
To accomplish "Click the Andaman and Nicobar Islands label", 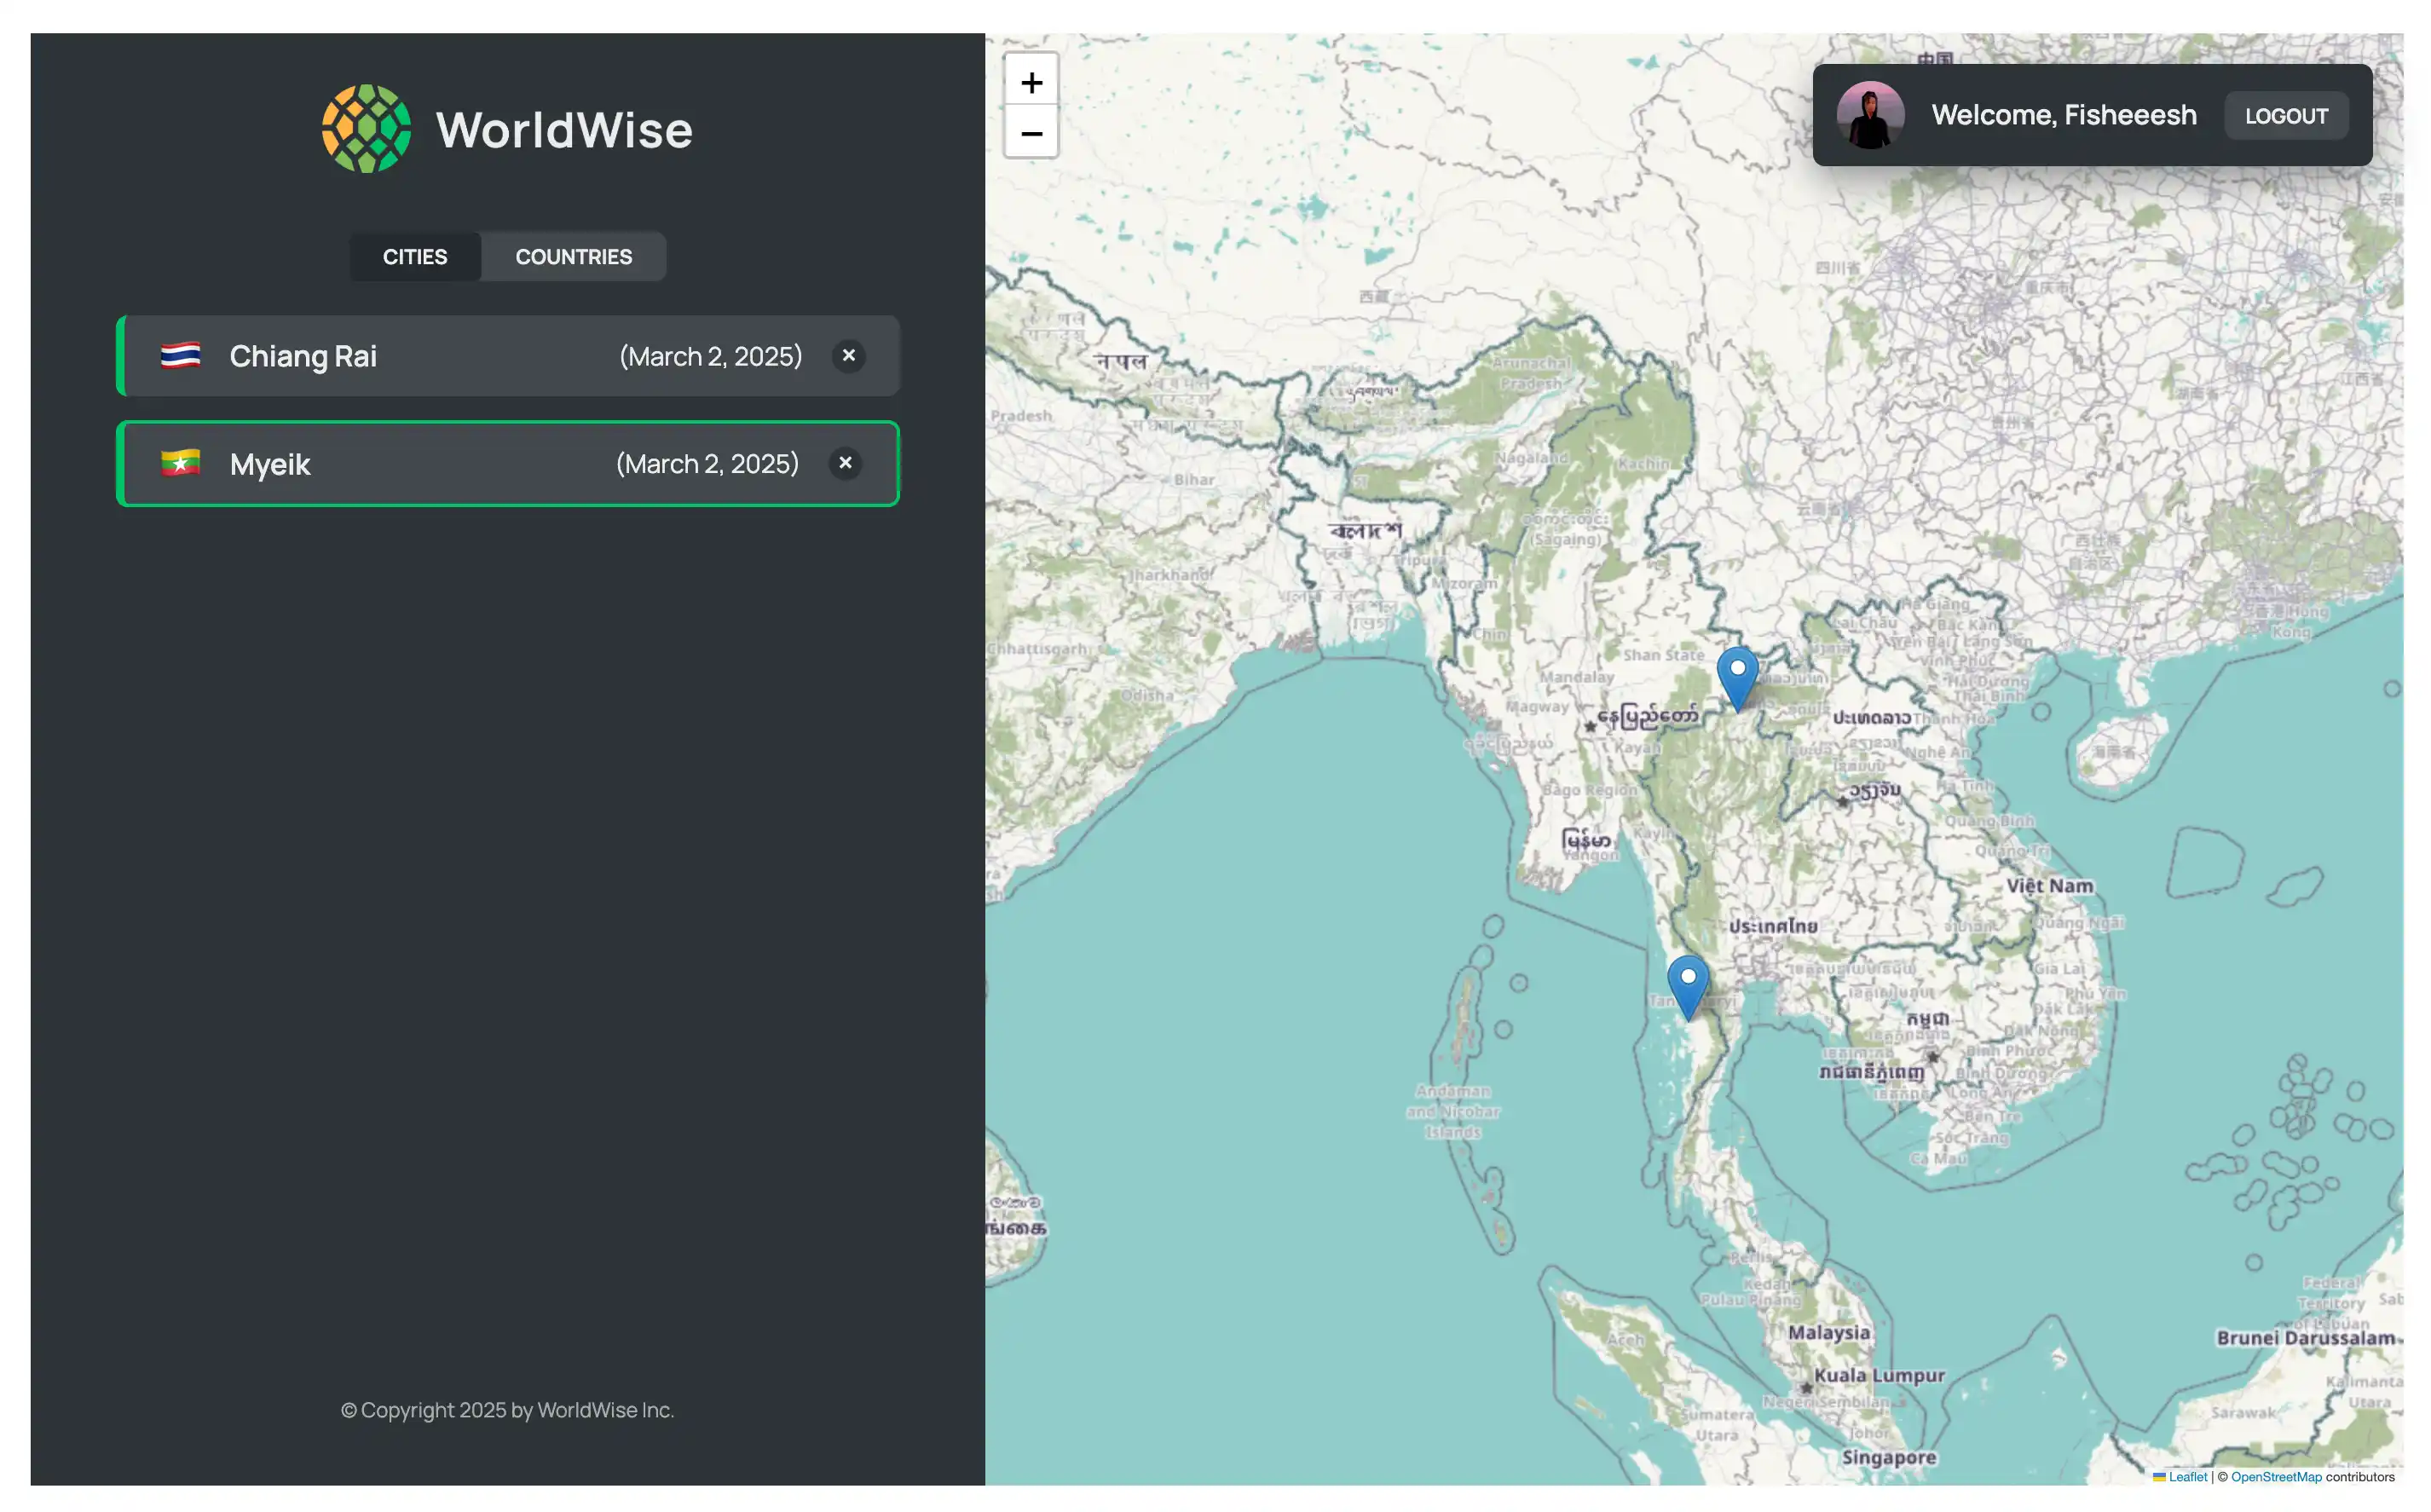I will point(1453,1112).
